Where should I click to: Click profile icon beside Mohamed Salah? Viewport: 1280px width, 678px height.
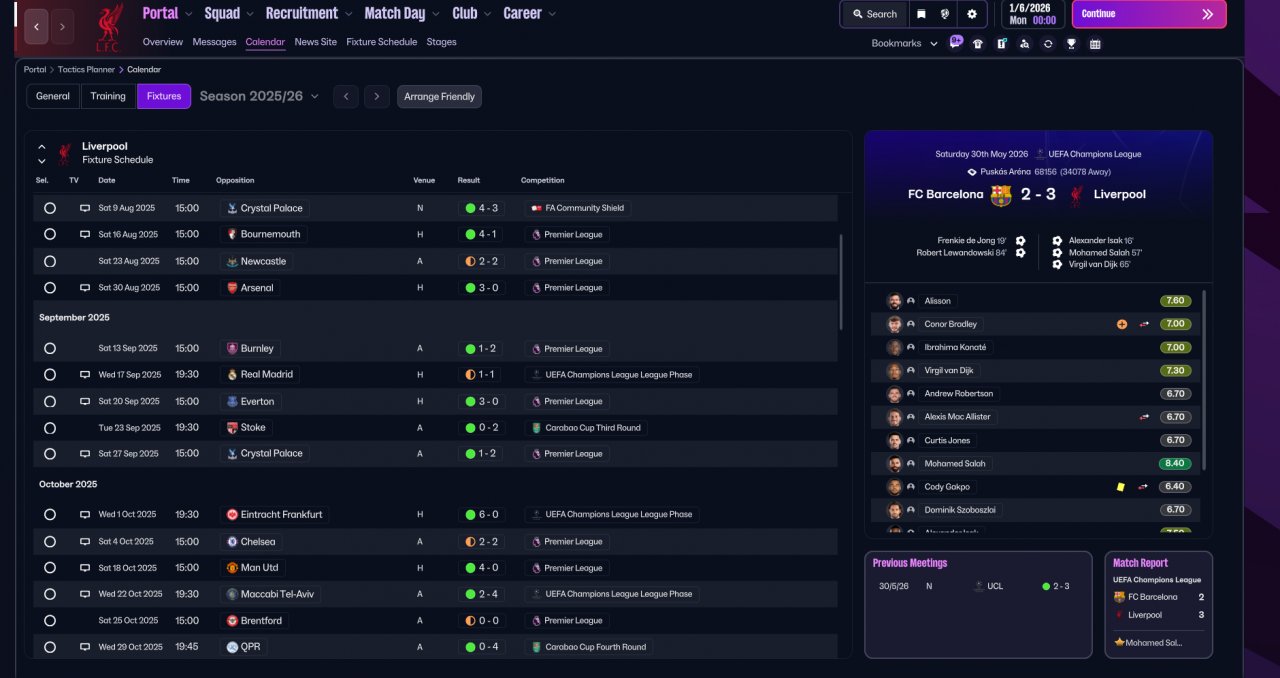pyautogui.click(x=911, y=464)
